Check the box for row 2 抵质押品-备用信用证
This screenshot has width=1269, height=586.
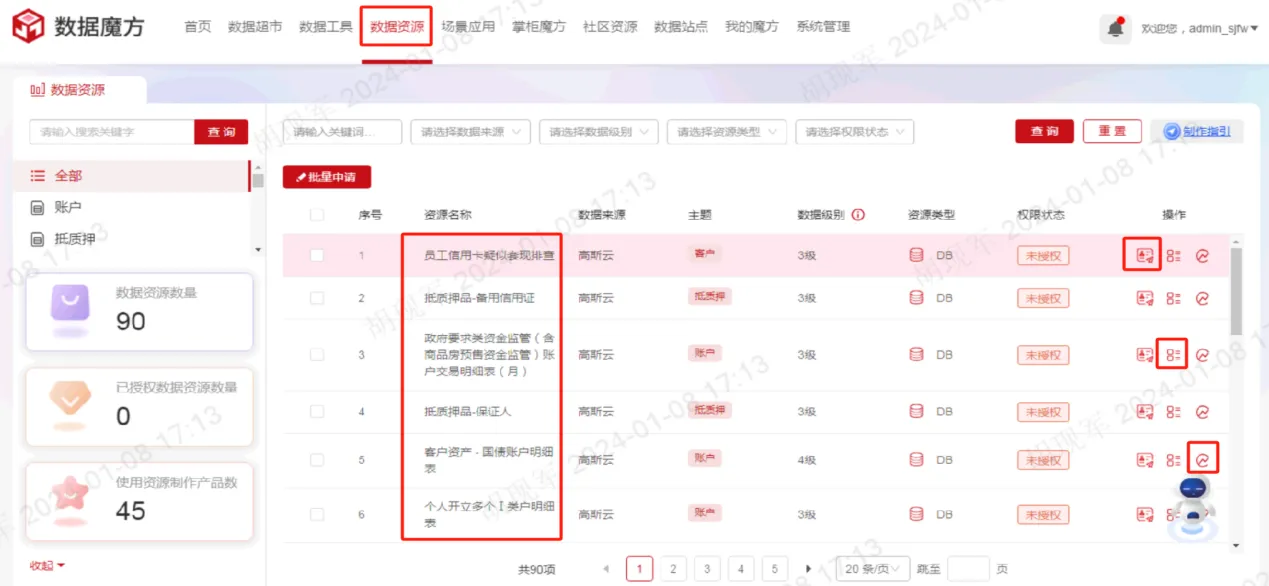click(317, 298)
